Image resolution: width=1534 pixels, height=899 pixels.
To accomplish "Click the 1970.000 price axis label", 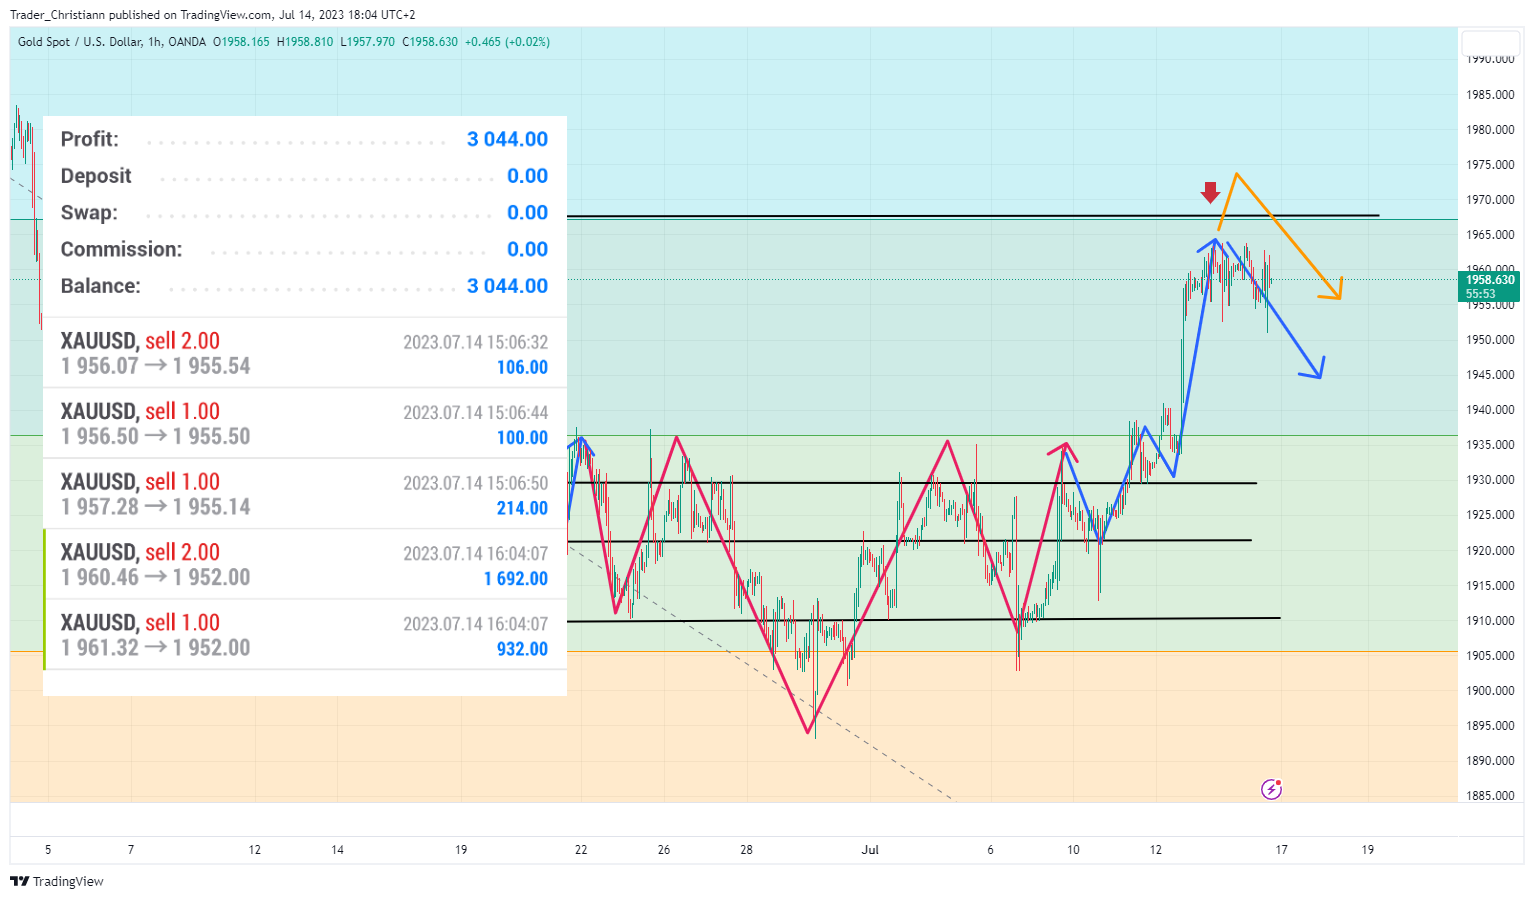I will click(1490, 200).
